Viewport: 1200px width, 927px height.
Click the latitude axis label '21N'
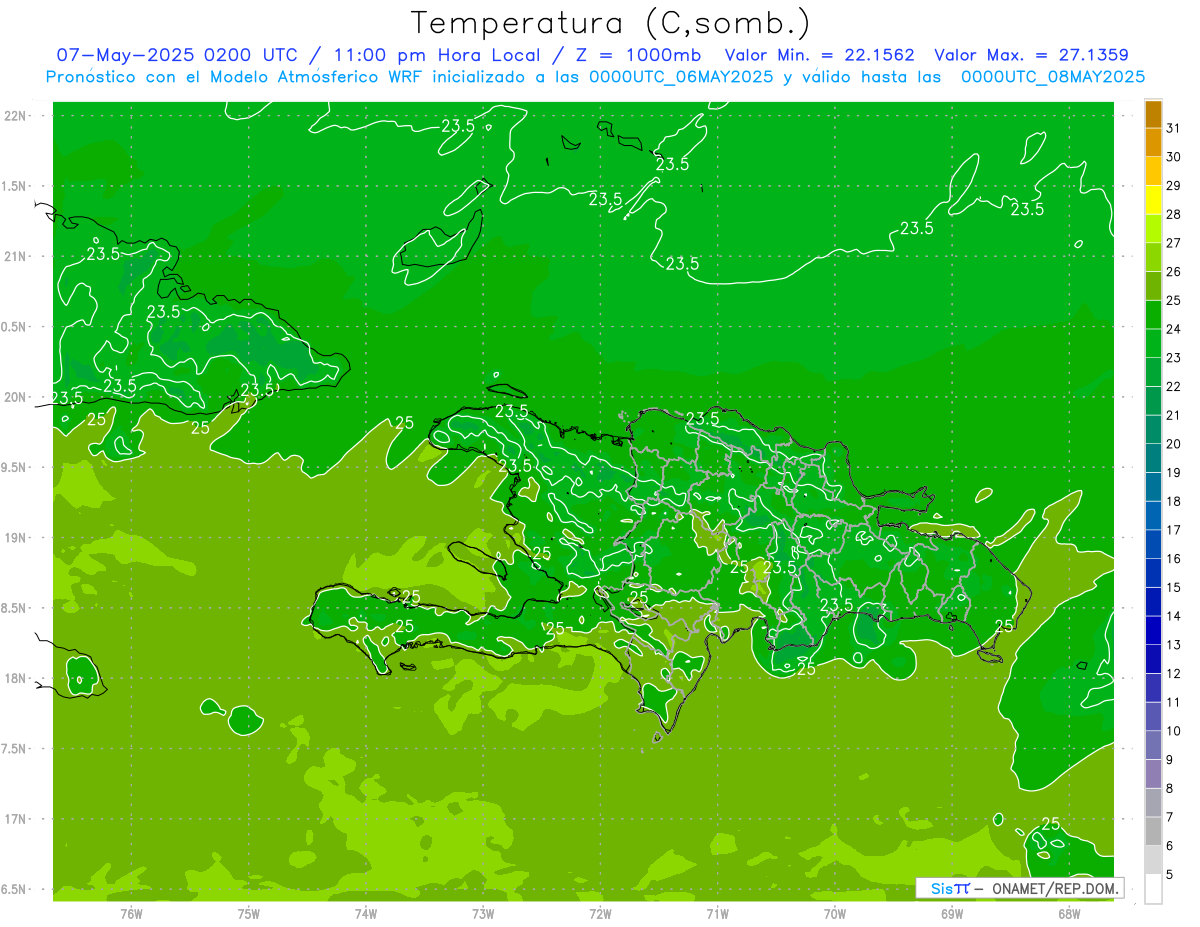point(15,256)
